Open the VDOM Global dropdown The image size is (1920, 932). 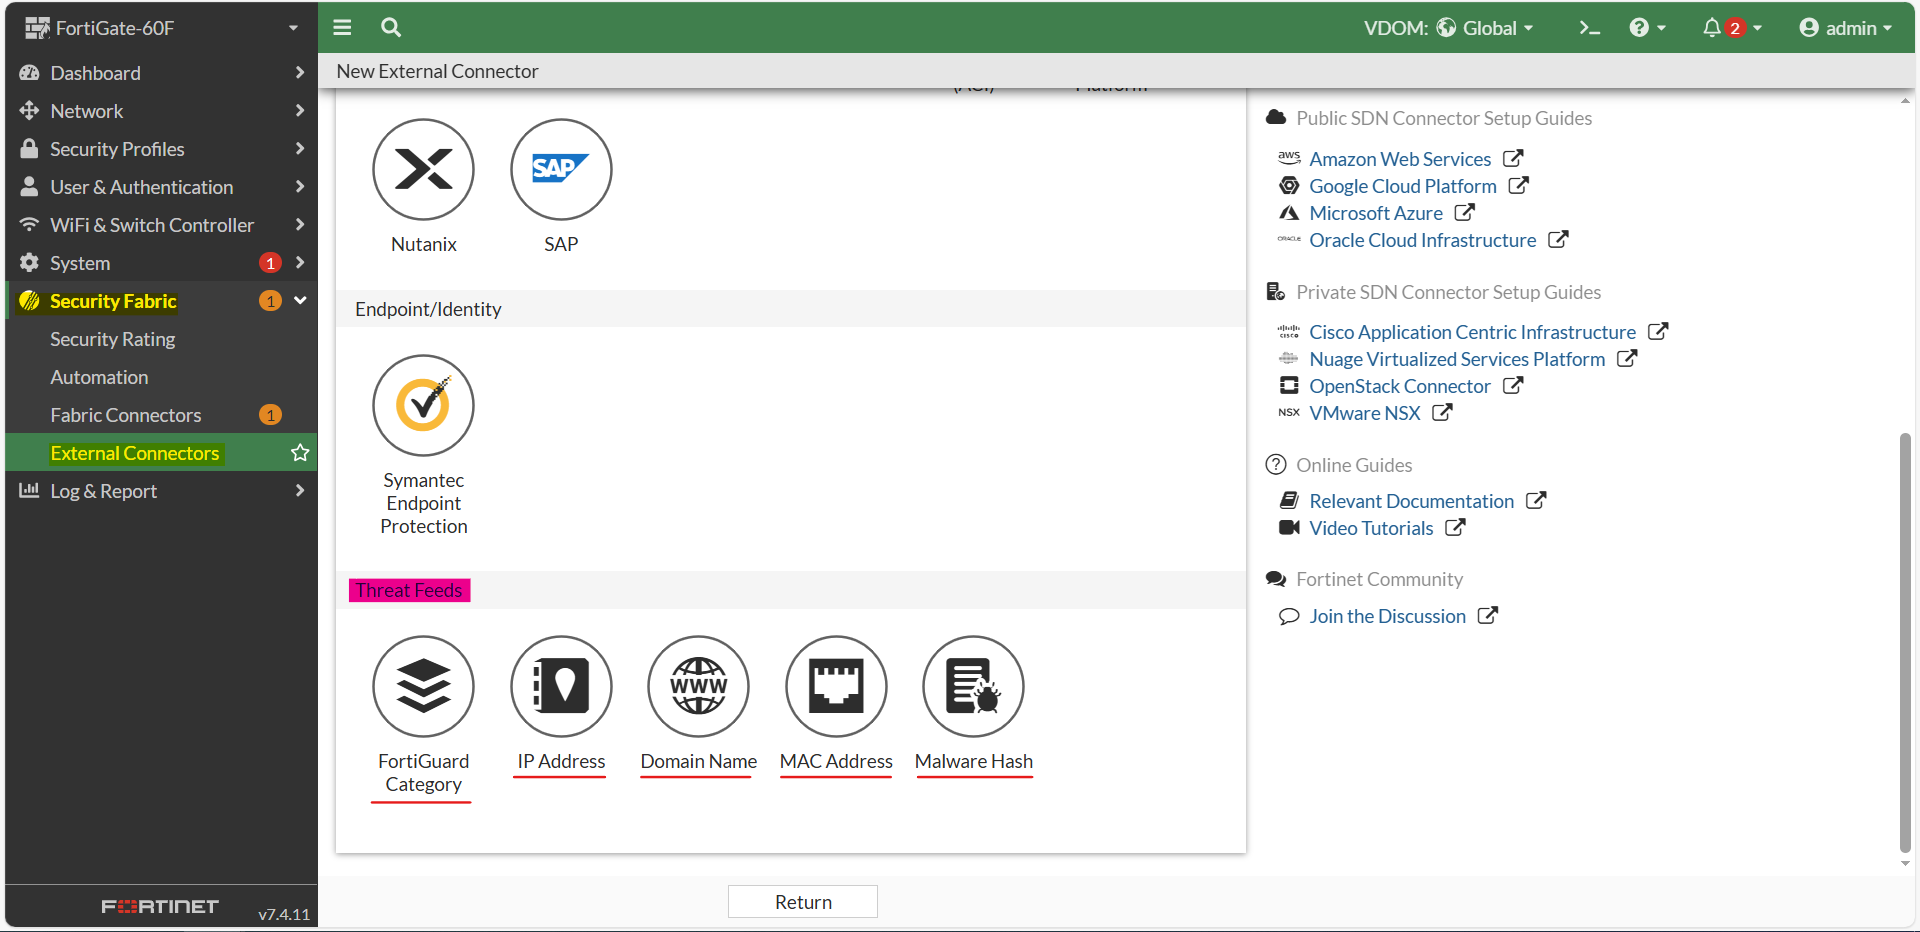click(1448, 28)
